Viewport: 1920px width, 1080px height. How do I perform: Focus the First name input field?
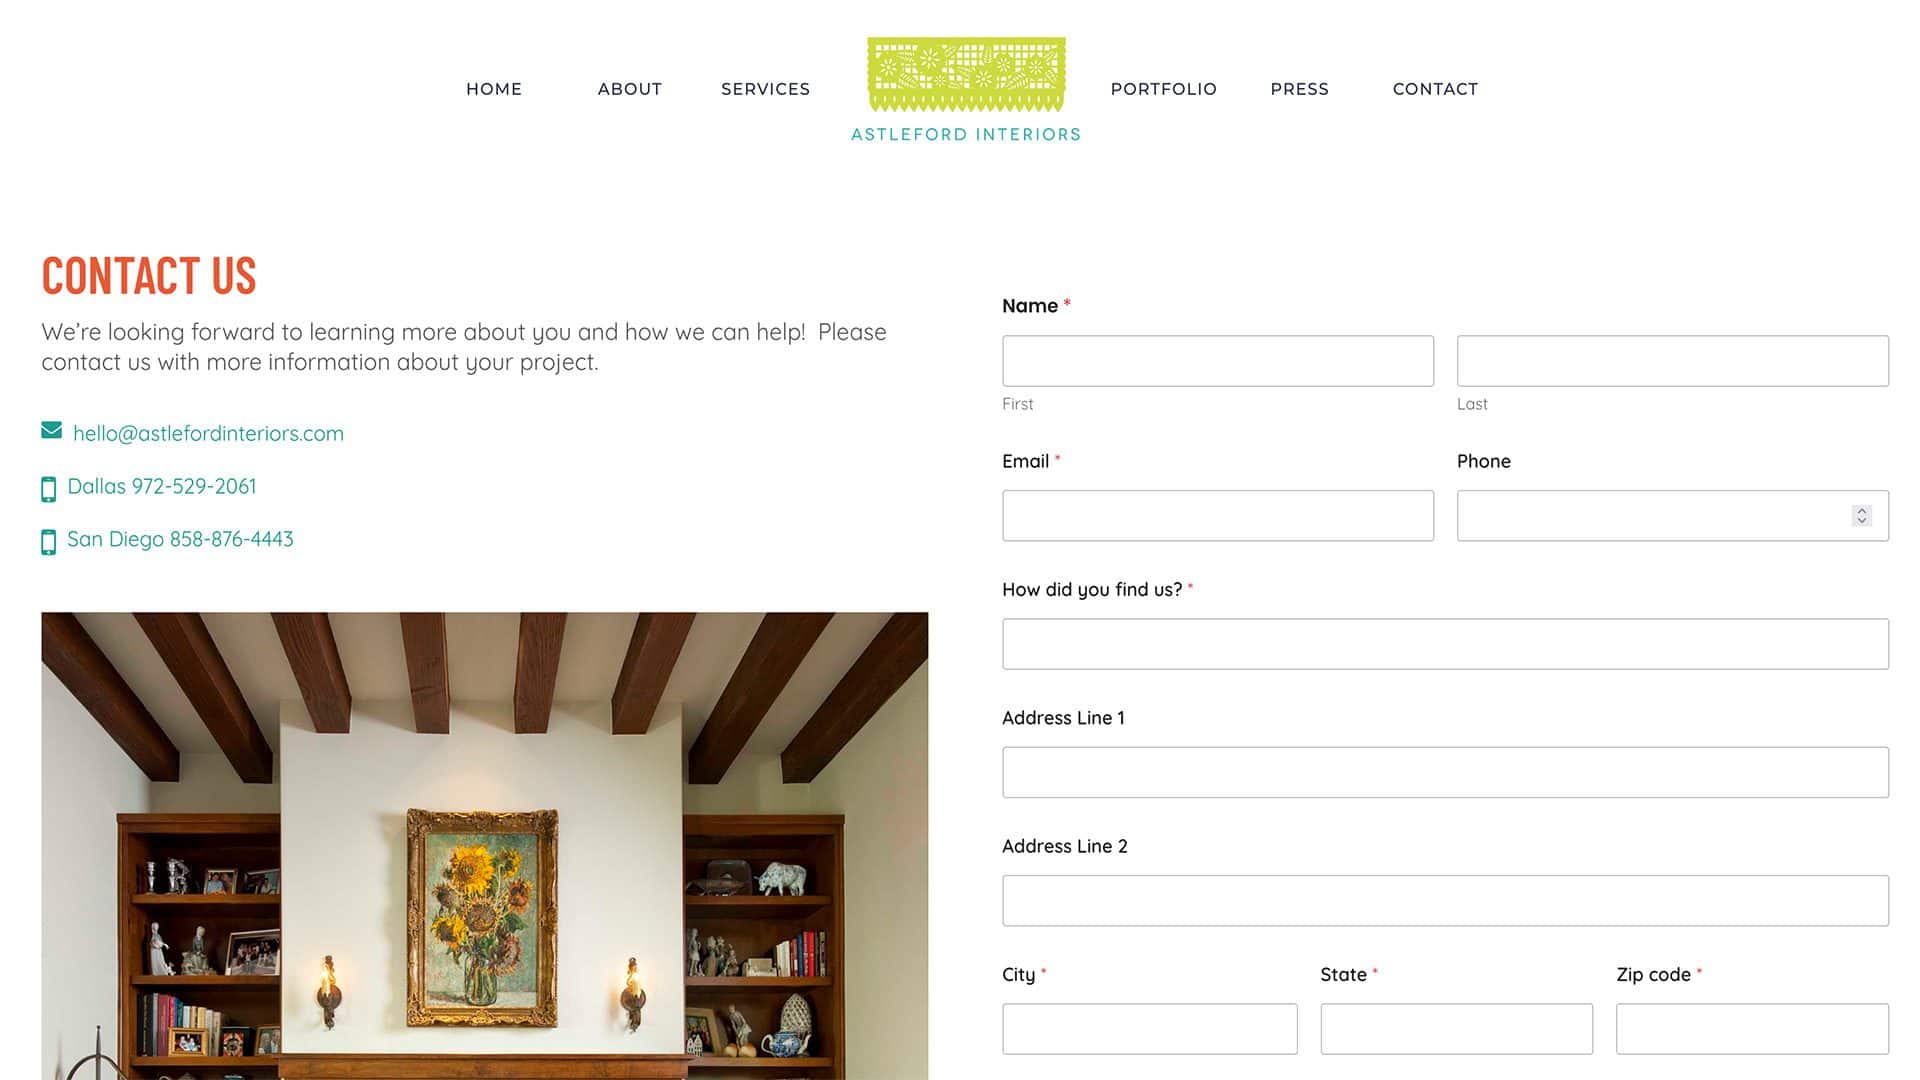point(1218,361)
